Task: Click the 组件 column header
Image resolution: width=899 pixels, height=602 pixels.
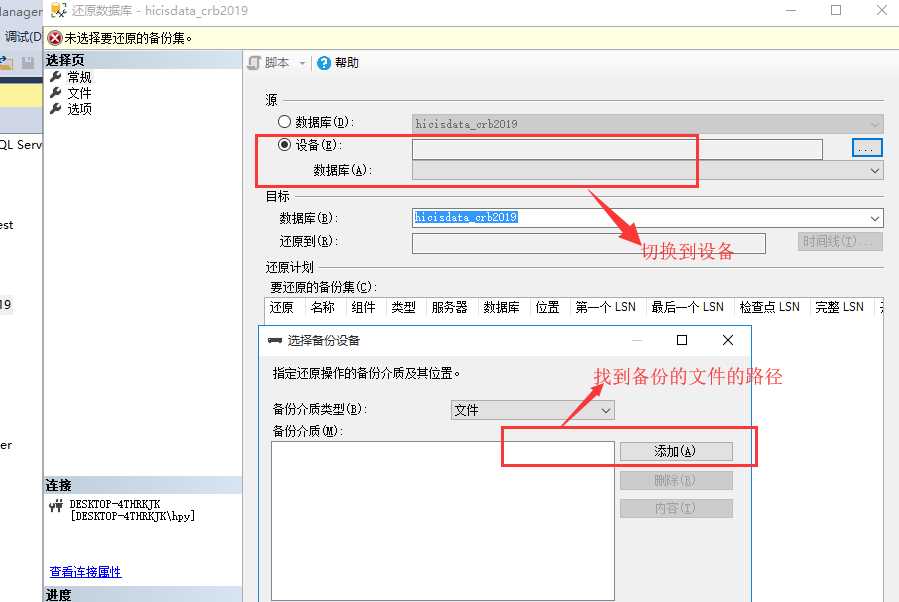Action: tap(363, 307)
